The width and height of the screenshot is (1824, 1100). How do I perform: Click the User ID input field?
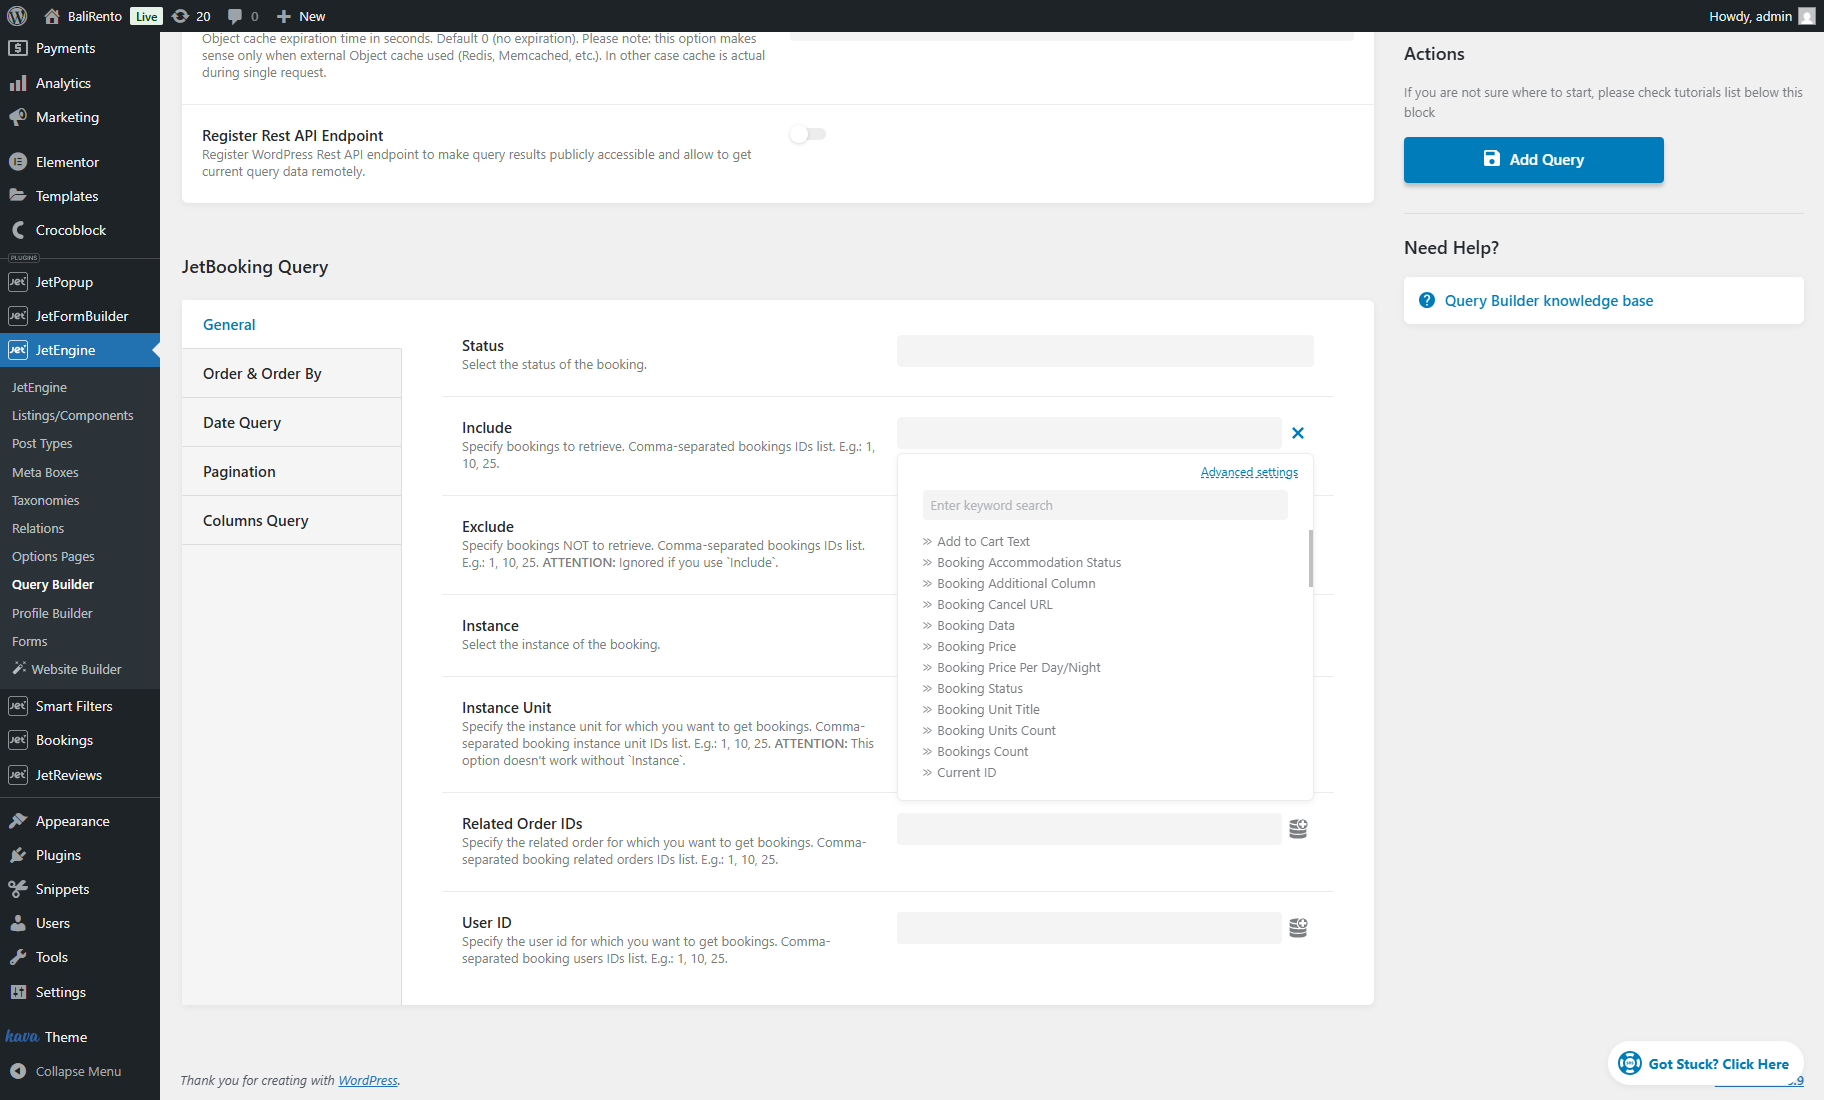(x=1089, y=928)
